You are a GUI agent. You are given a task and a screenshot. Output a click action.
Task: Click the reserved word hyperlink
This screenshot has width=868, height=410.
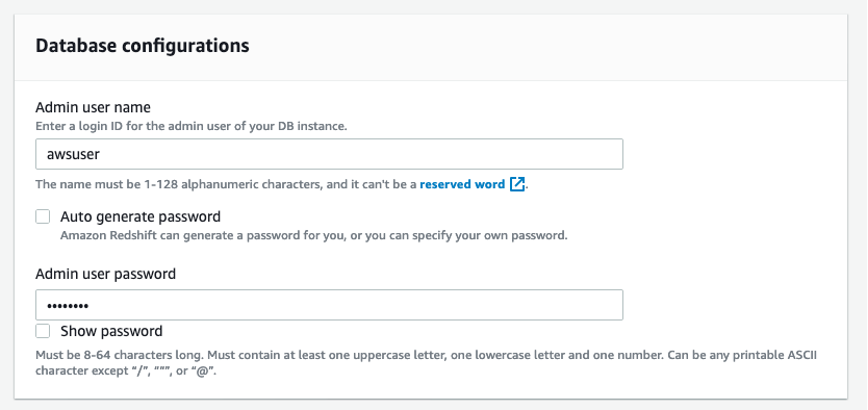(x=462, y=184)
